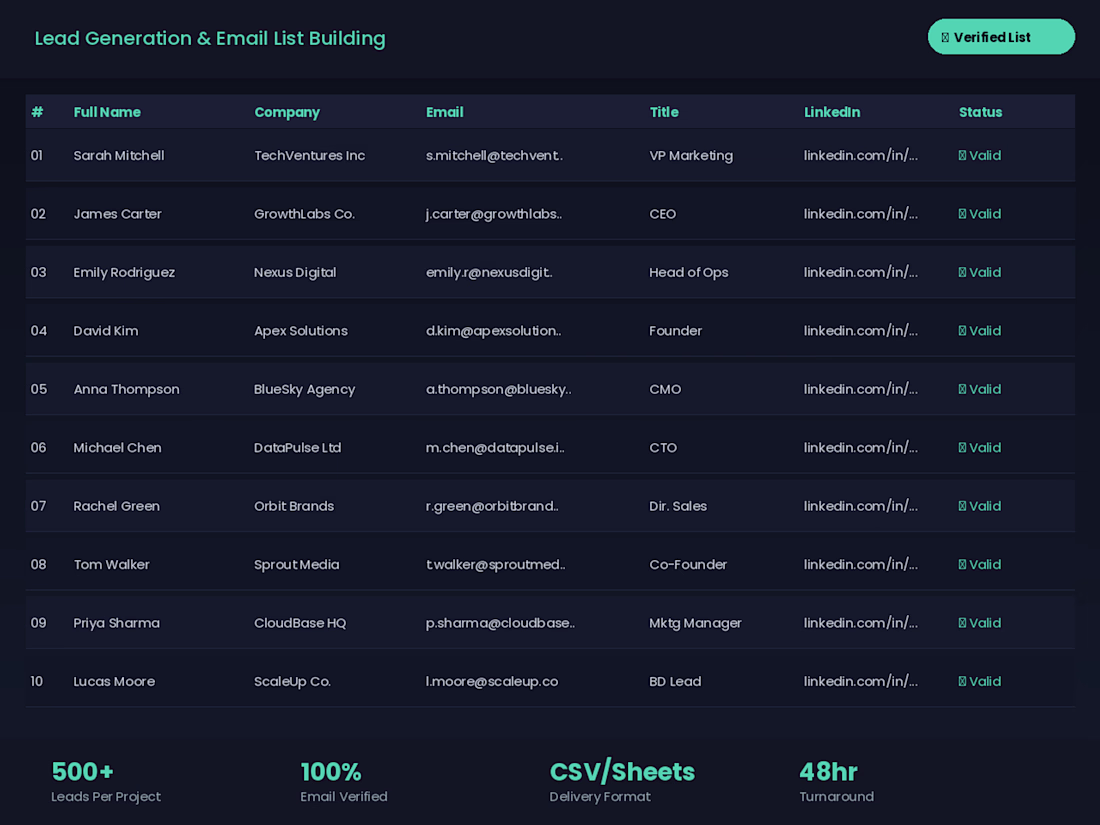Image resolution: width=1100 pixels, height=825 pixels.
Task: Click the Verified List badge button
Action: [x=1000, y=37]
